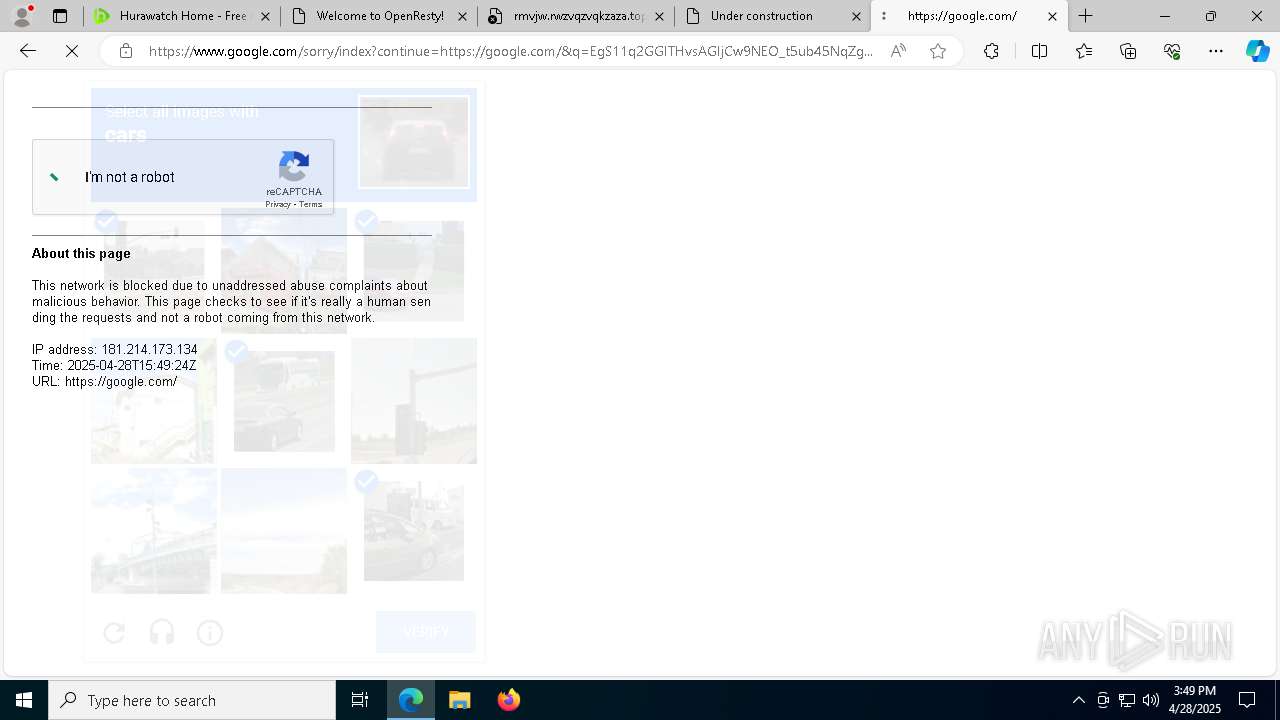
Task: Go back to the previous page
Action: click(x=28, y=51)
